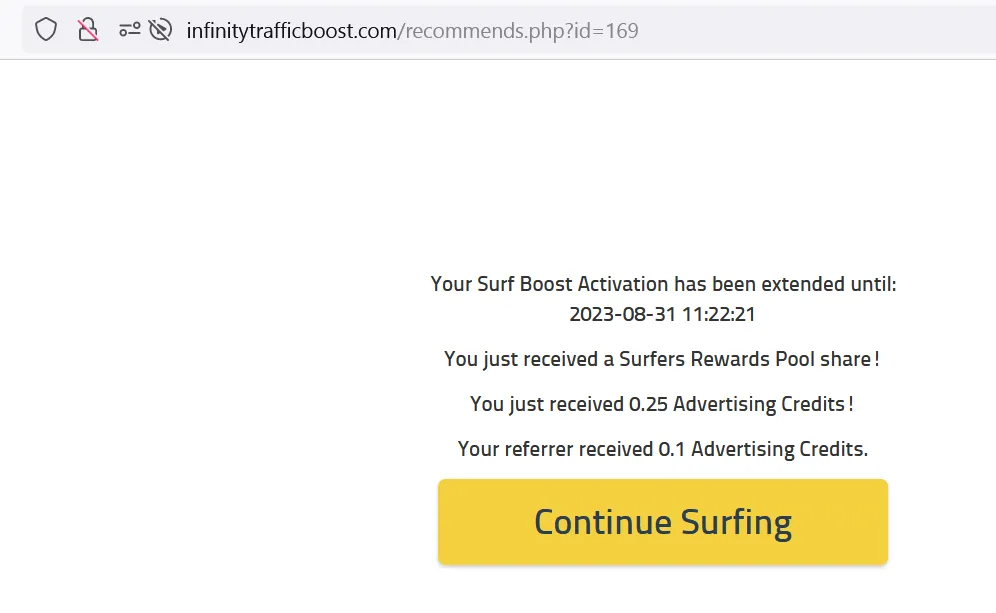Click the referrer received 0.1 credits line

(662, 449)
